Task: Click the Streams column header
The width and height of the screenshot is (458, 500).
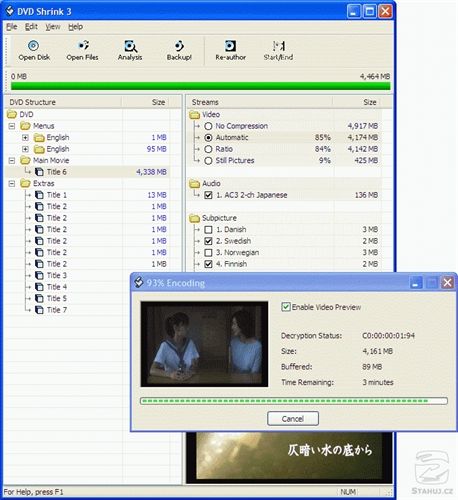Action: 260,102
